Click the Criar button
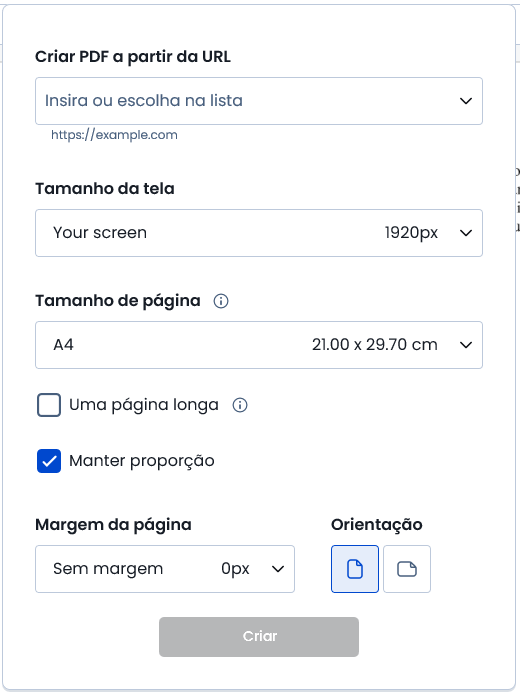This screenshot has height=695, width=520. tap(259, 636)
